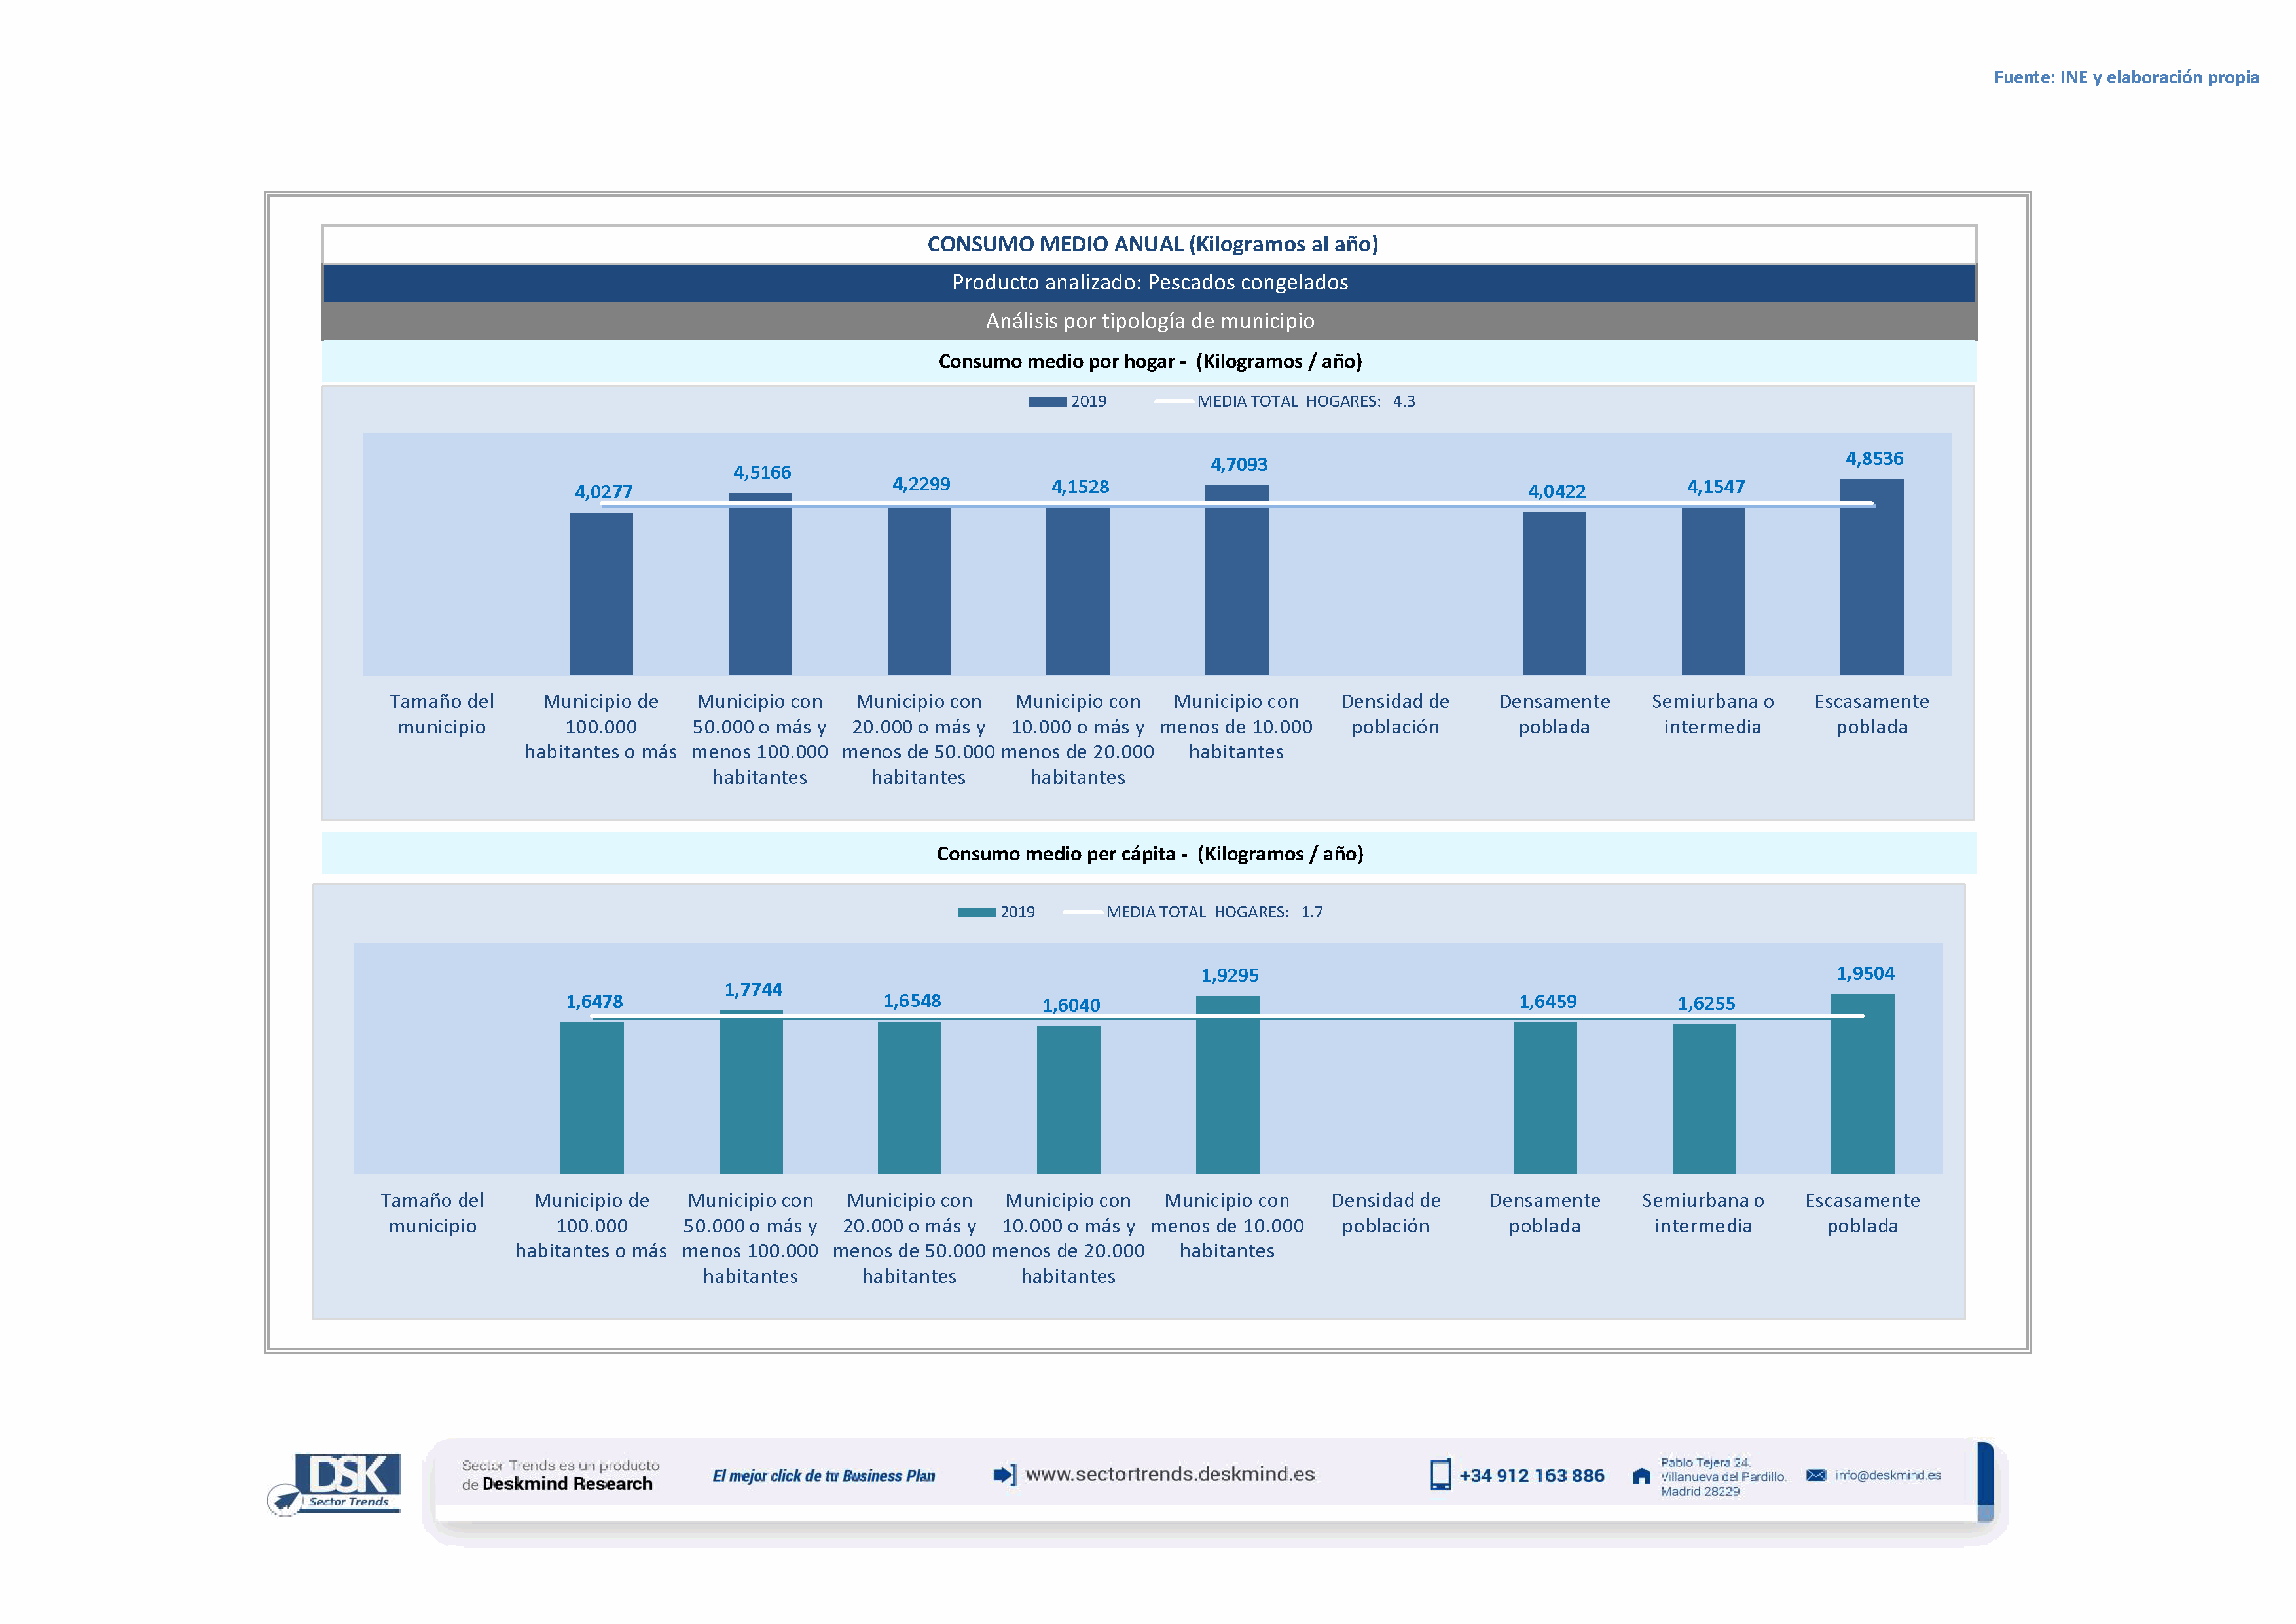The image size is (2296, 1624).
Task: Click the login arrow icon beside website URL
Action: (x=1004, y=1474)
